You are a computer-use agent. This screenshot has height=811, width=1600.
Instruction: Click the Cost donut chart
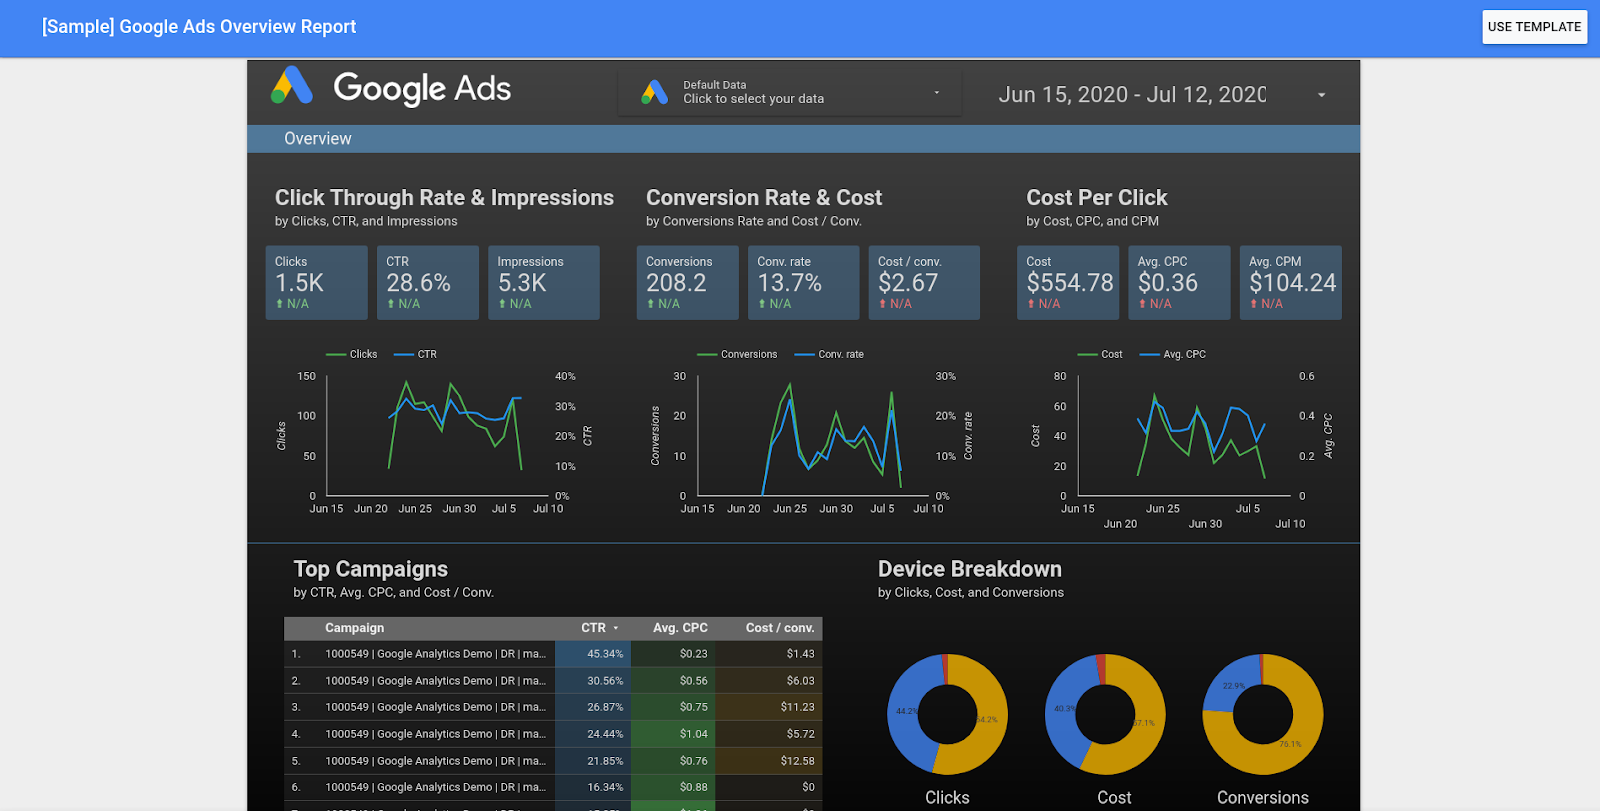click(x=1105, y=714)
